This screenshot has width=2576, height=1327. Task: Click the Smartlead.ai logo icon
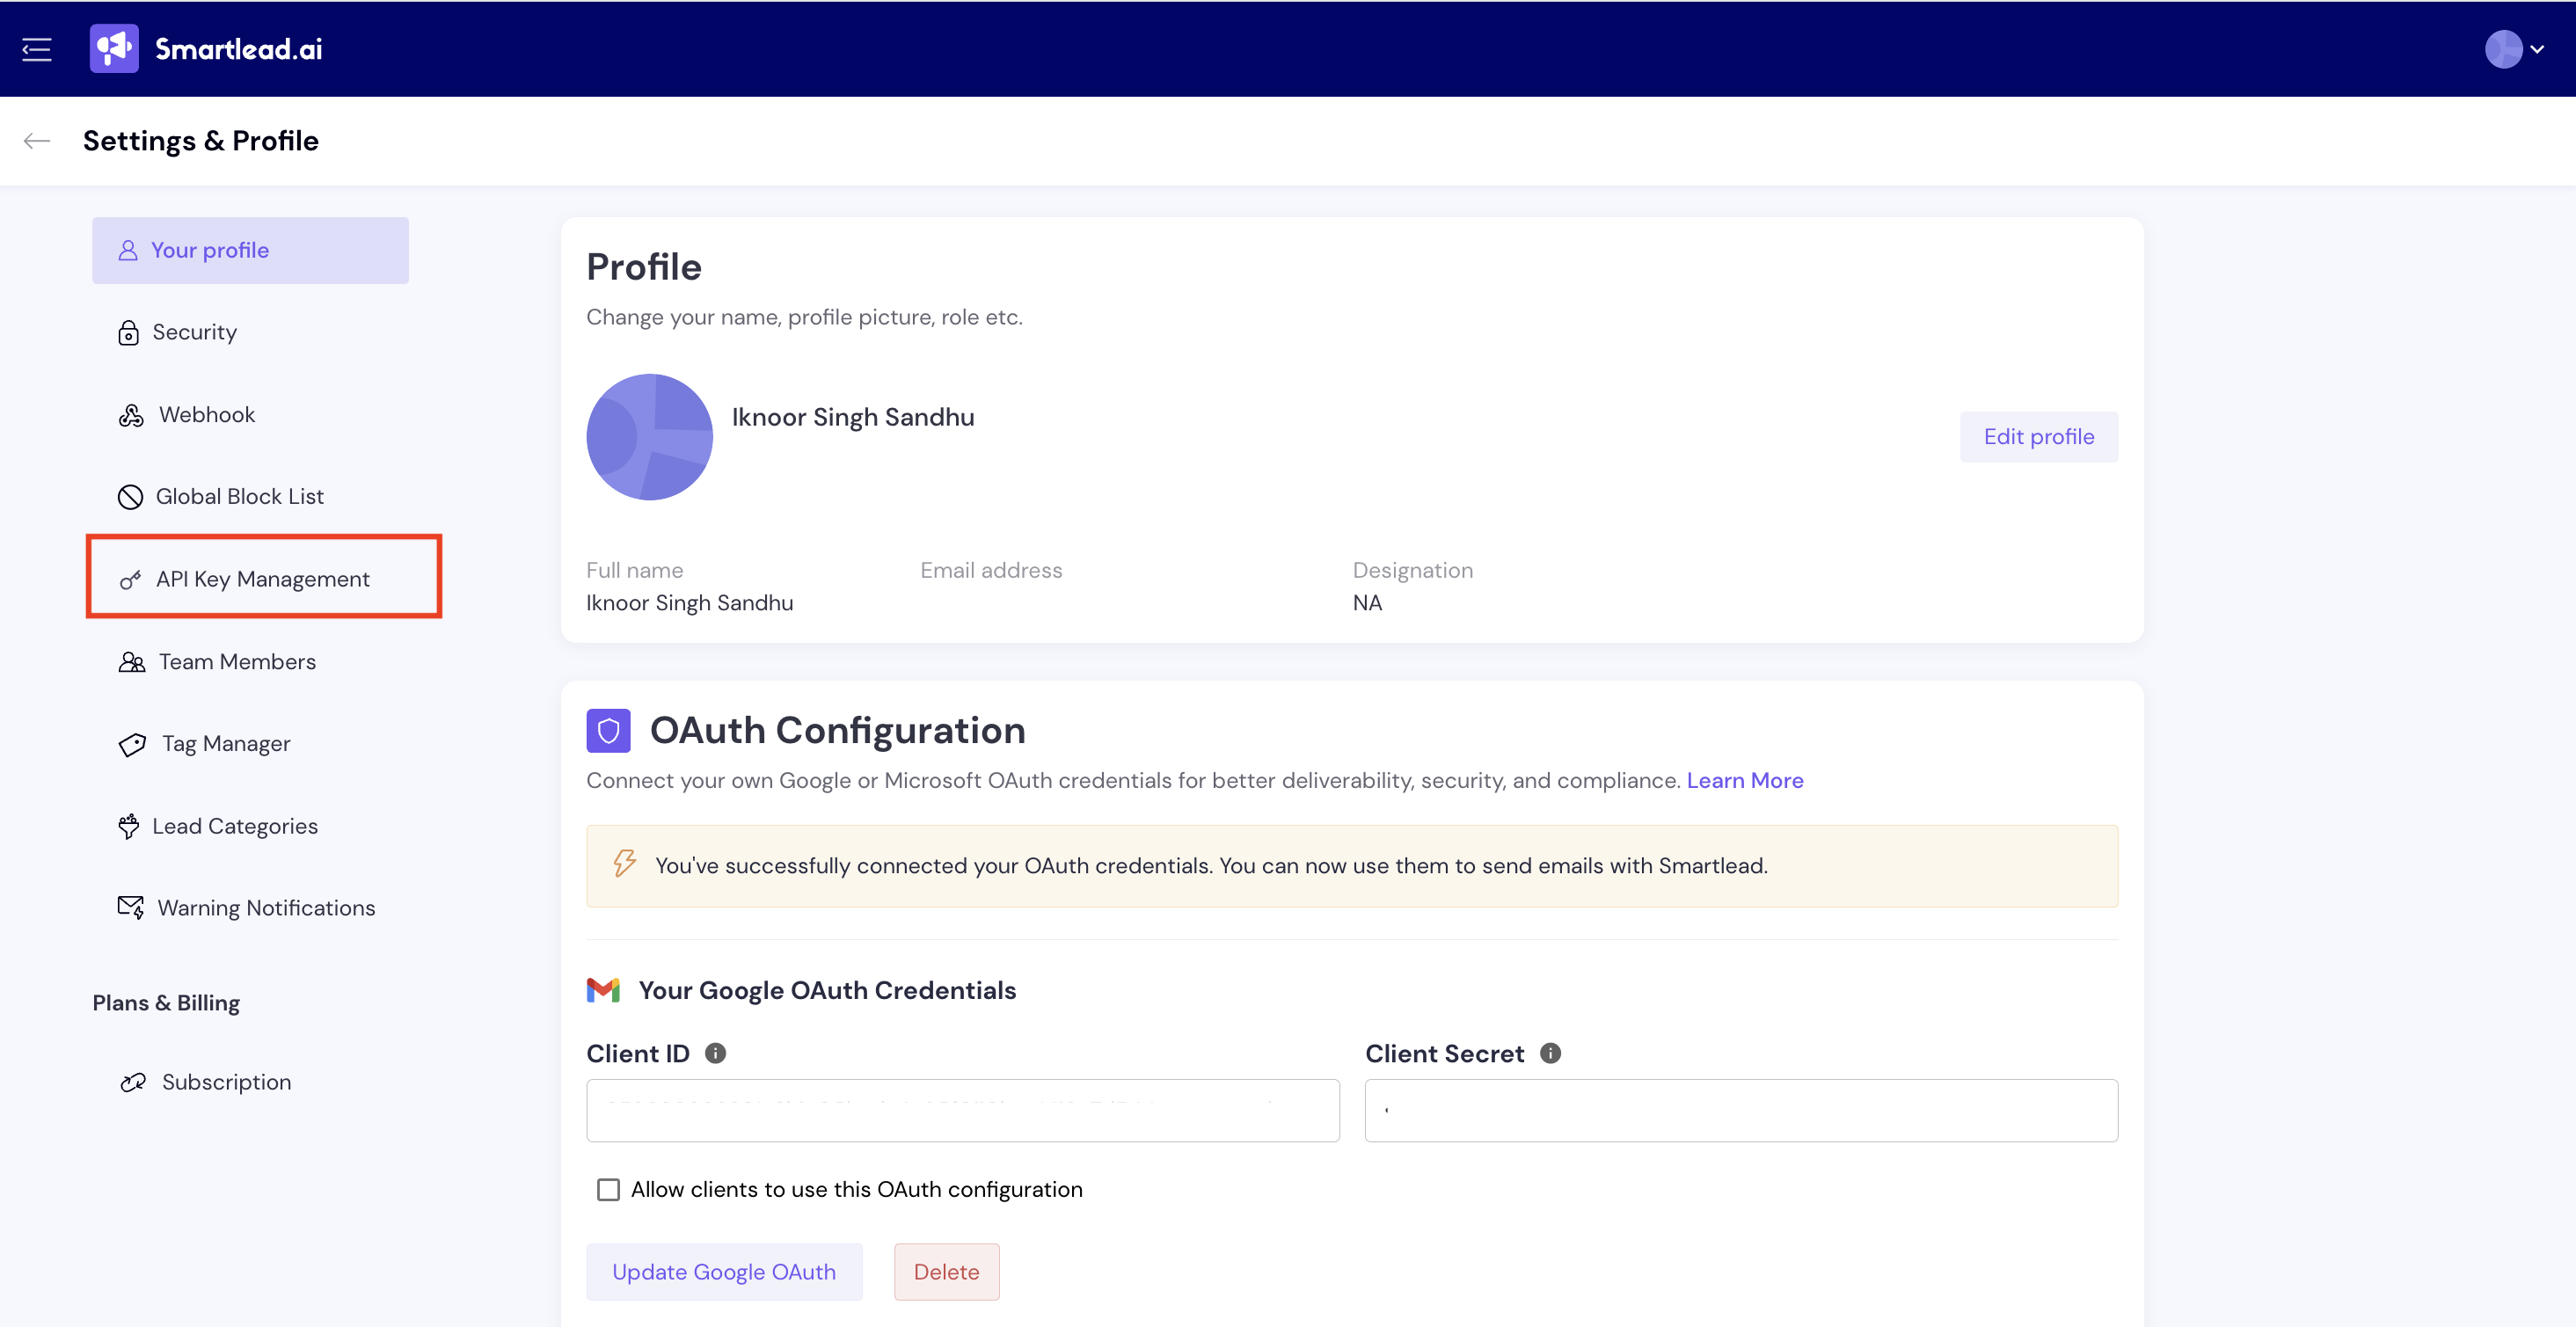(114, 49)
